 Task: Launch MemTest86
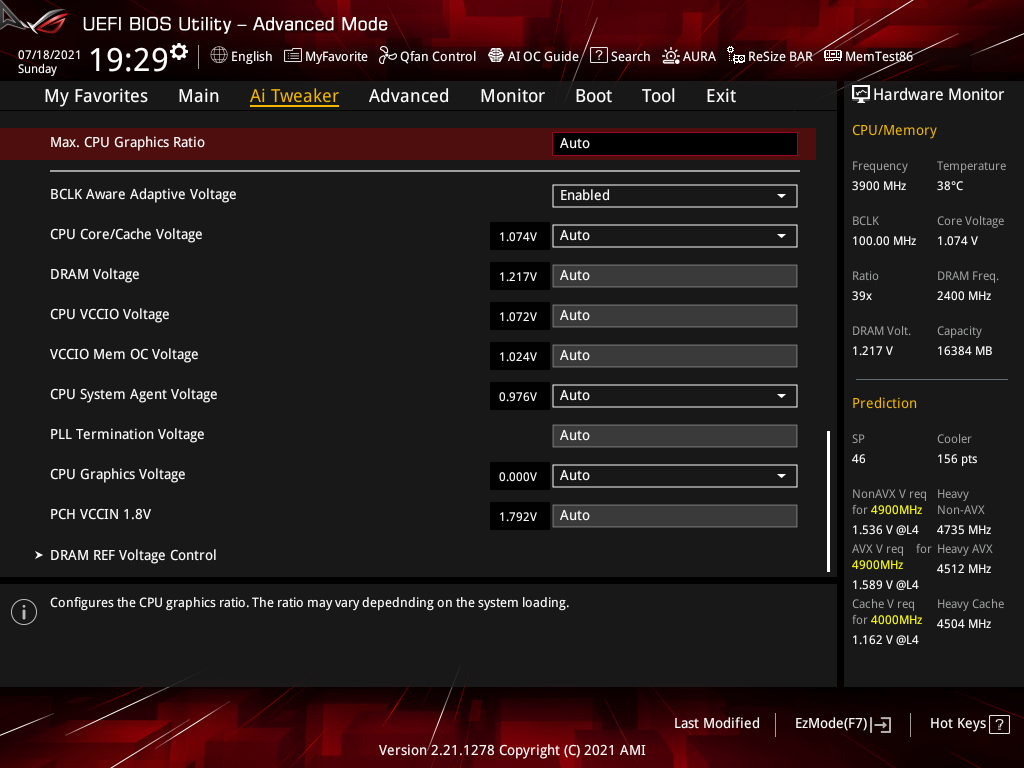click(868, 56)
